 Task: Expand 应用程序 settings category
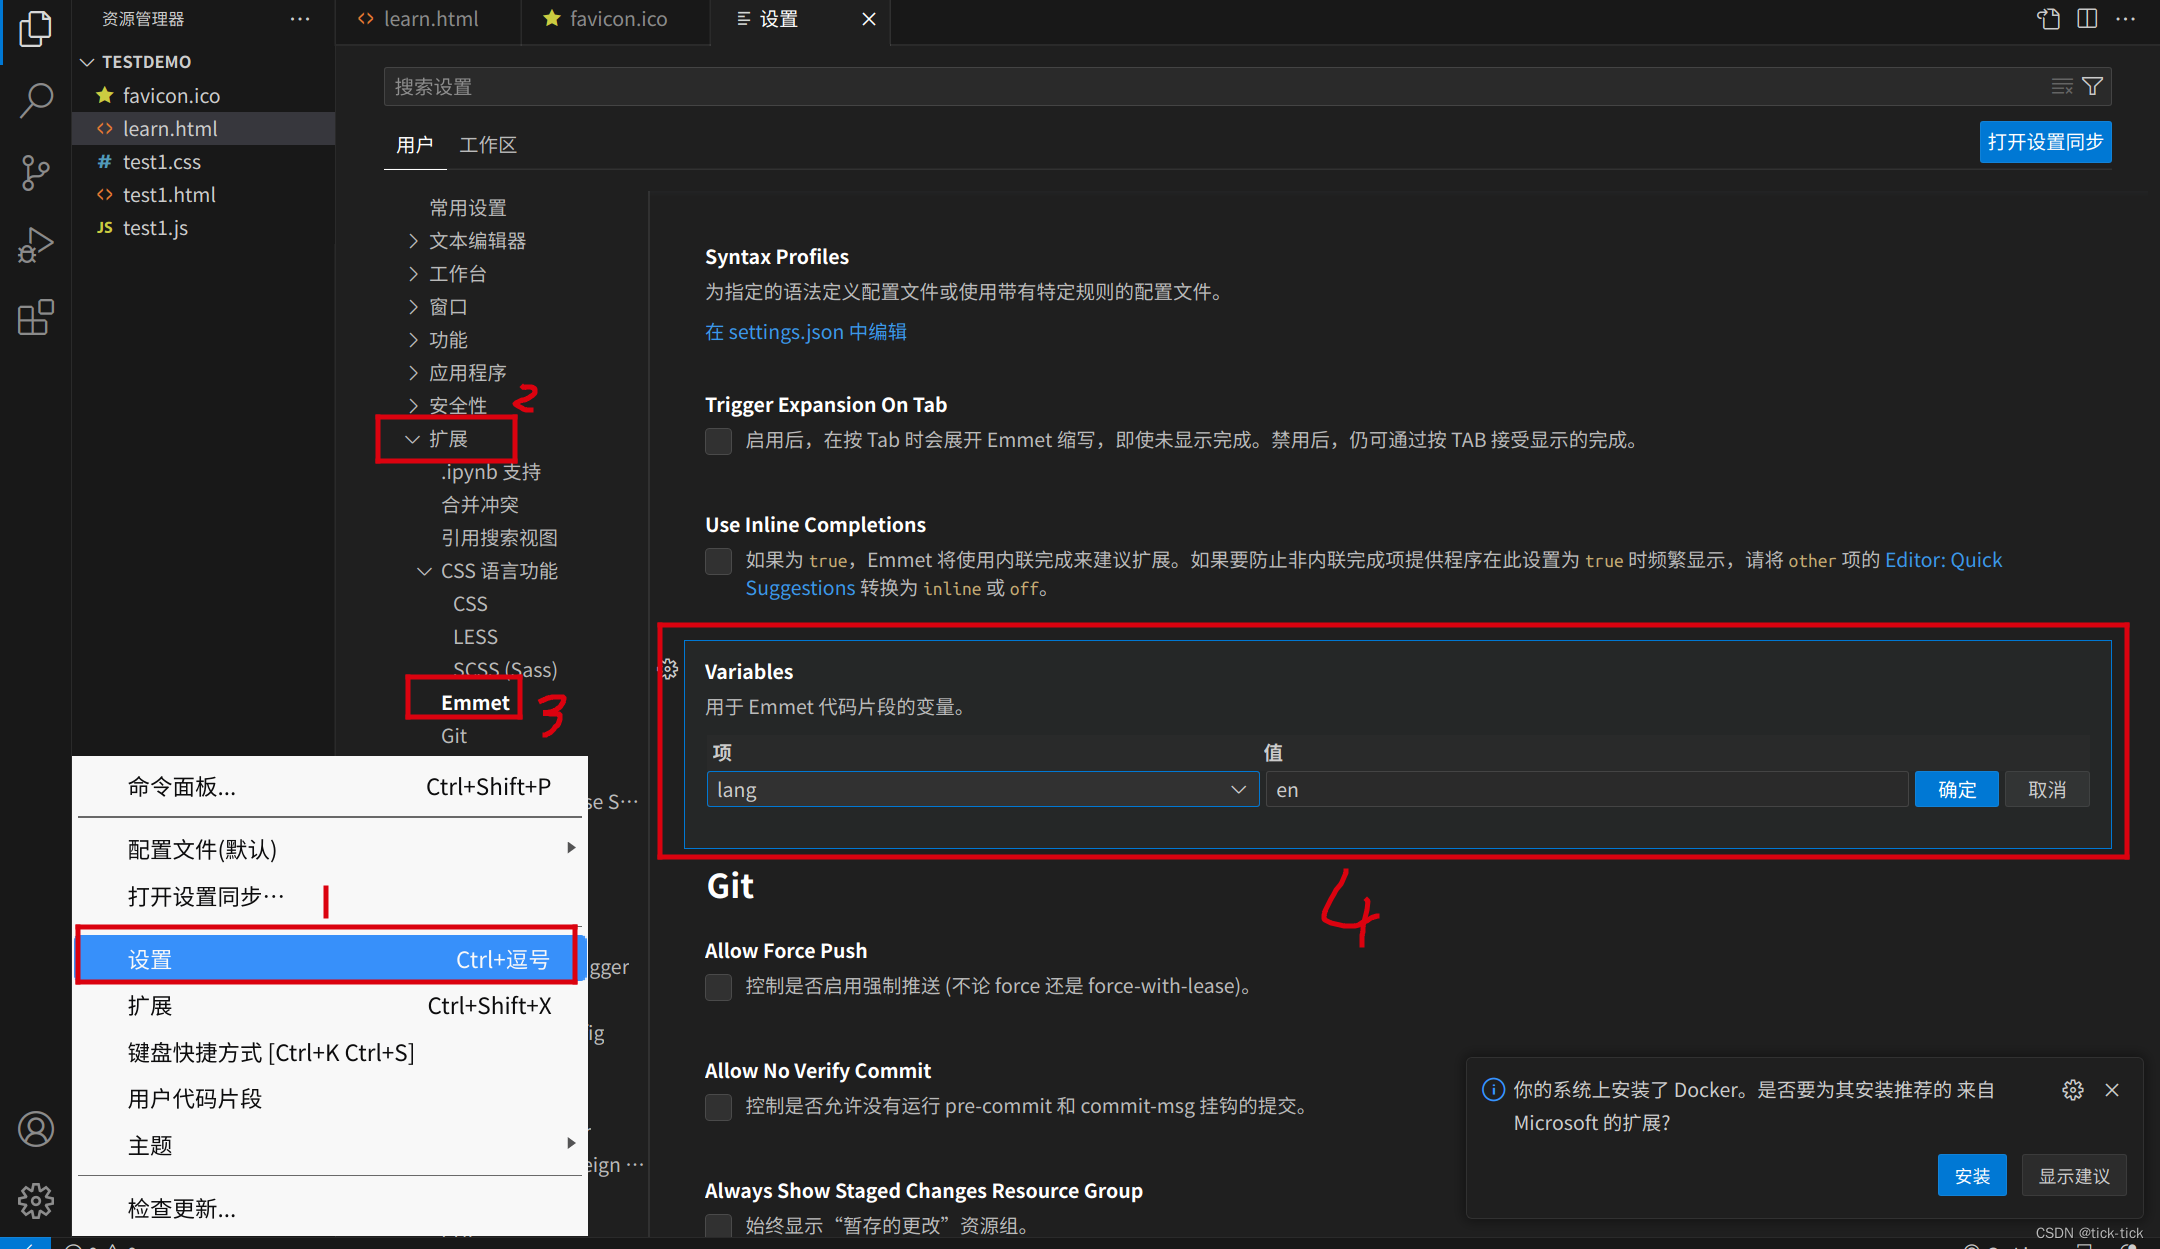pyautogui.click(x=413, y=373)
